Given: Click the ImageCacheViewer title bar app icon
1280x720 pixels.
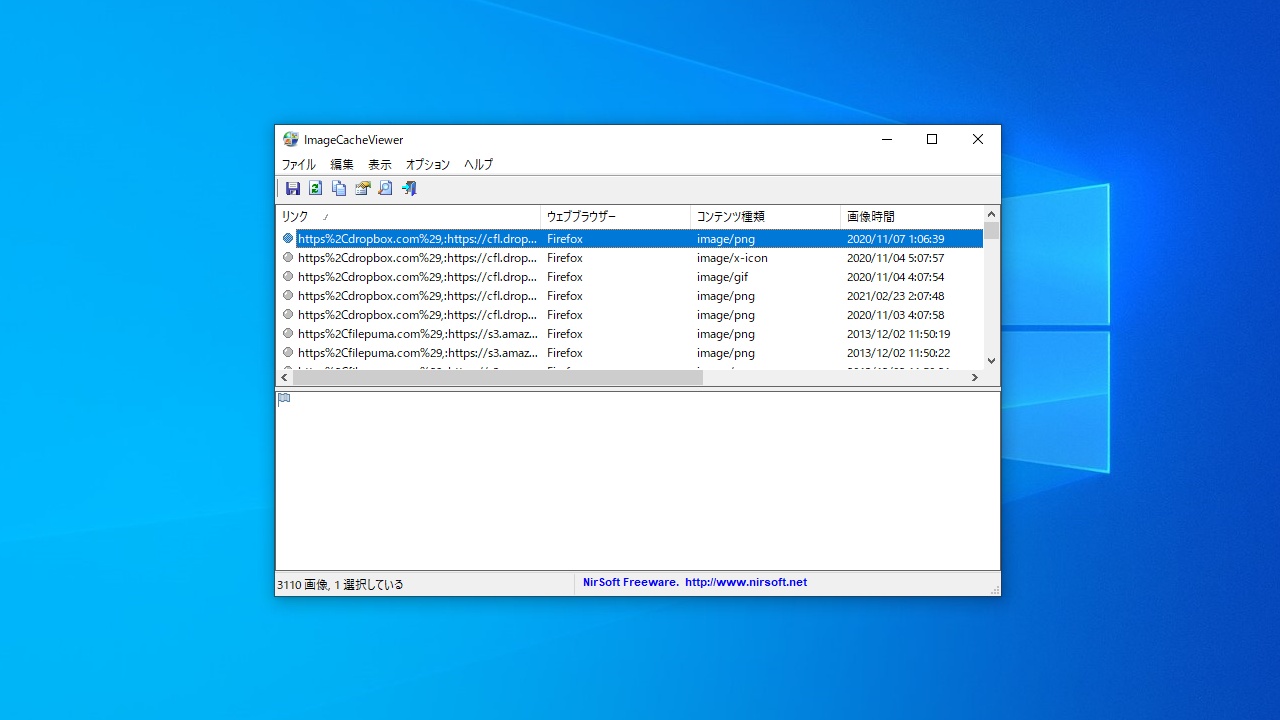Looking at the screenshot, I should [x=291, y=140].
